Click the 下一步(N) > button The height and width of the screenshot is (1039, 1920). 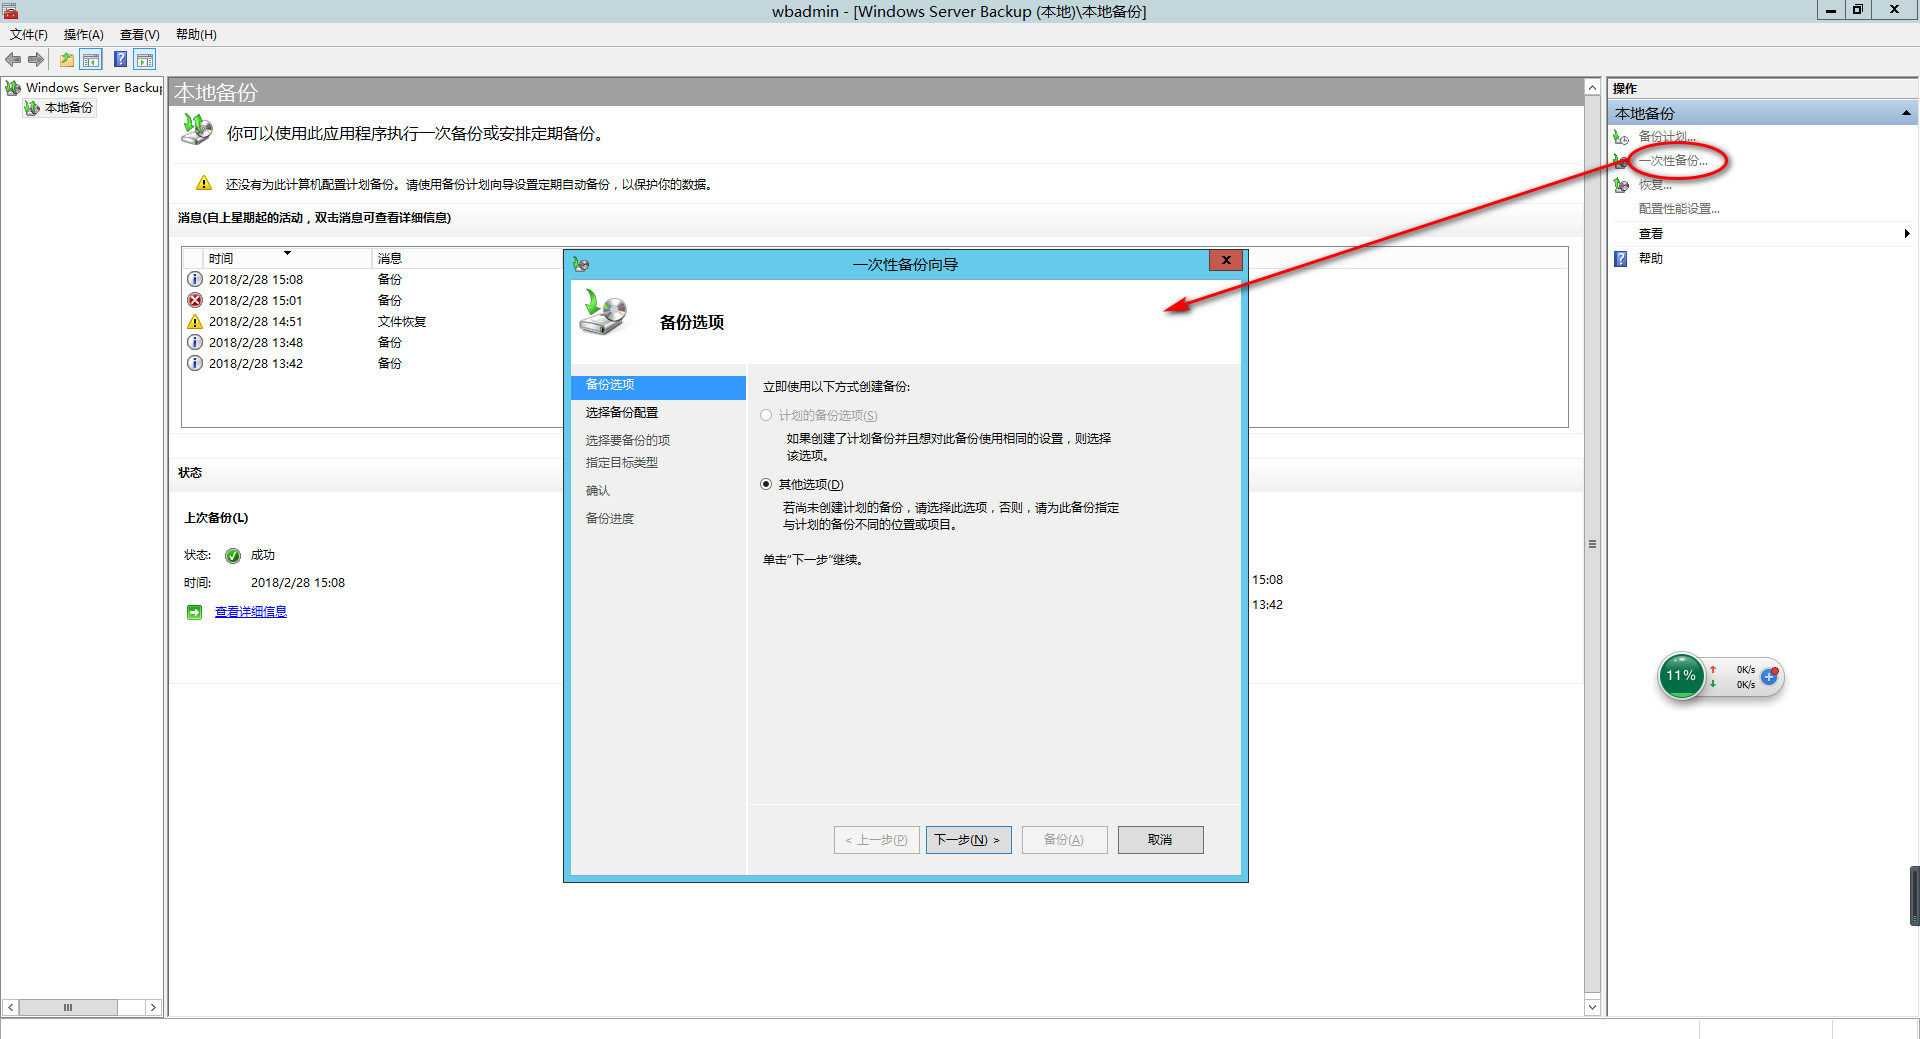pyautogui.click(x=969, y=840)
